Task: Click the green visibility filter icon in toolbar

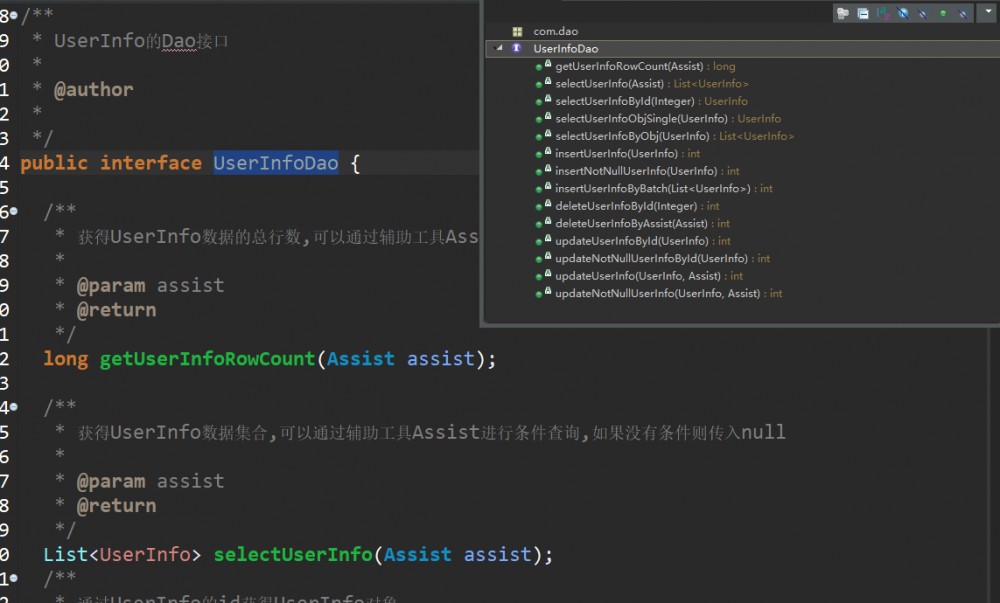Action: coord(942,12)
